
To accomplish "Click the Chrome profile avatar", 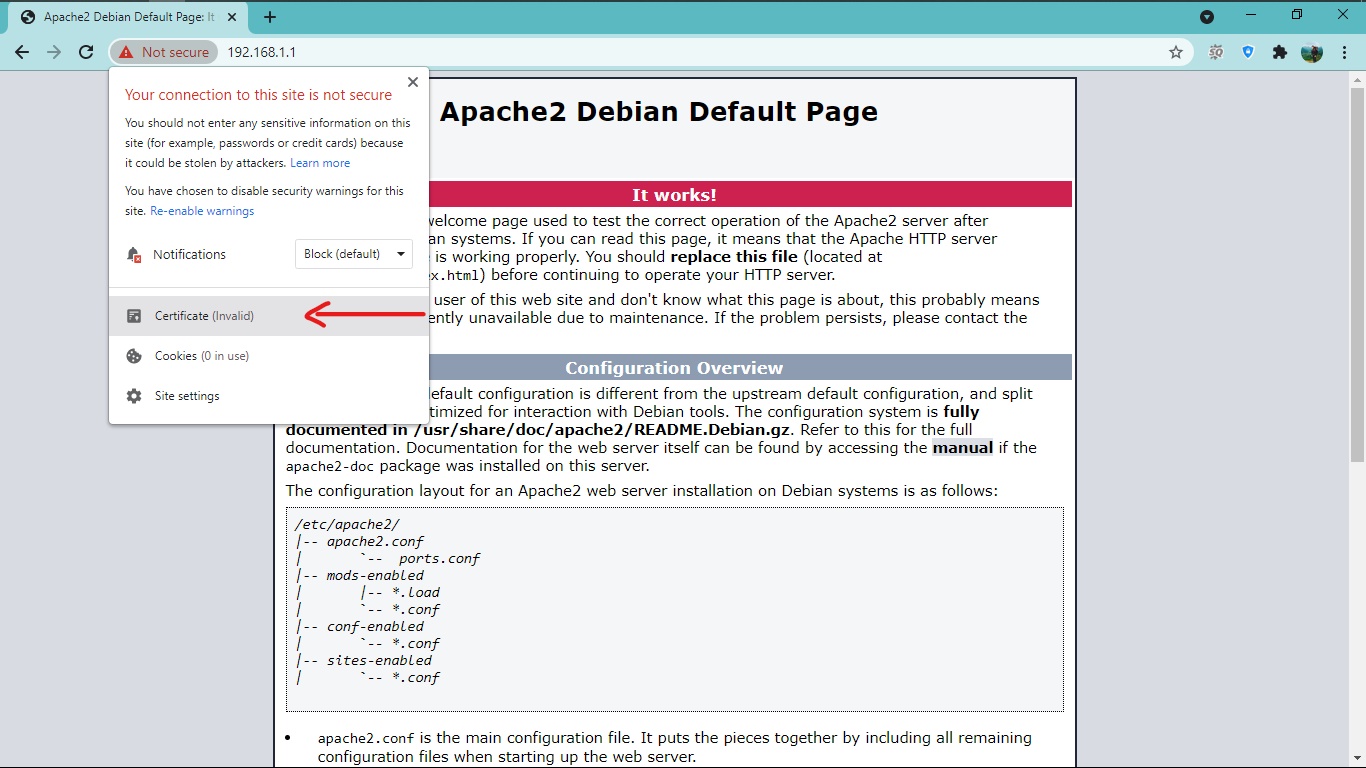I will [x=1313, y=51].
